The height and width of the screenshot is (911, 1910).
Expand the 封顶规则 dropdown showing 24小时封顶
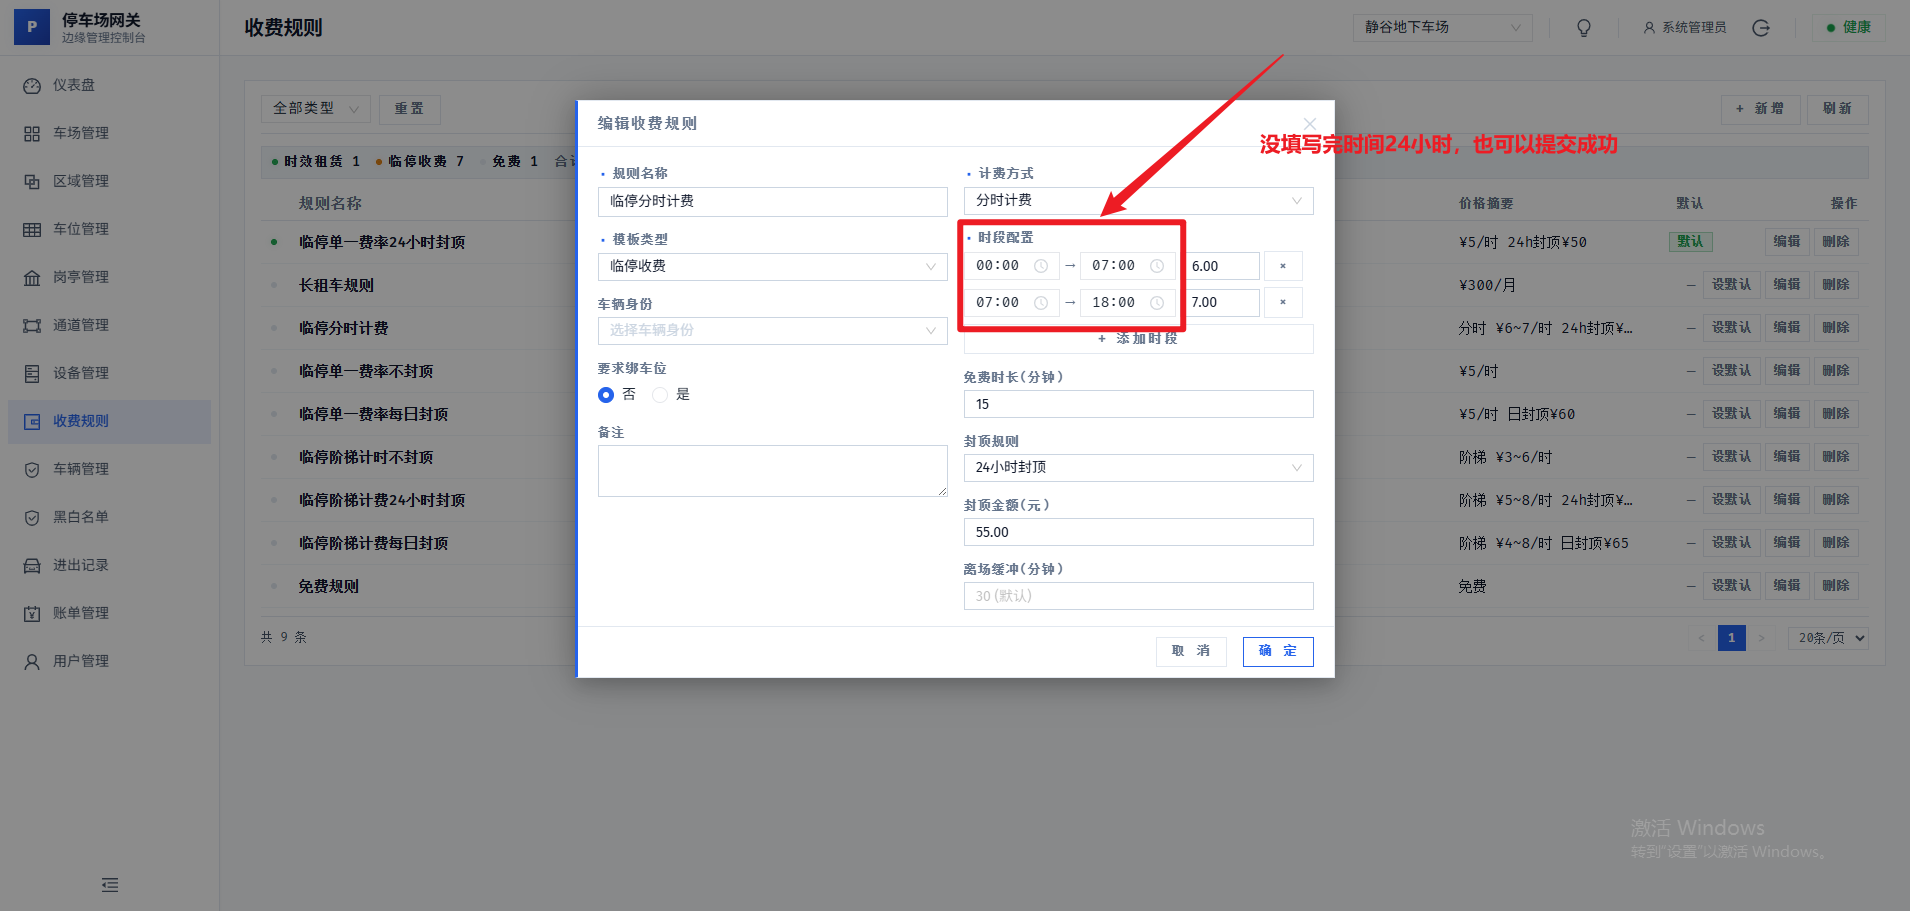[1137, 467]
